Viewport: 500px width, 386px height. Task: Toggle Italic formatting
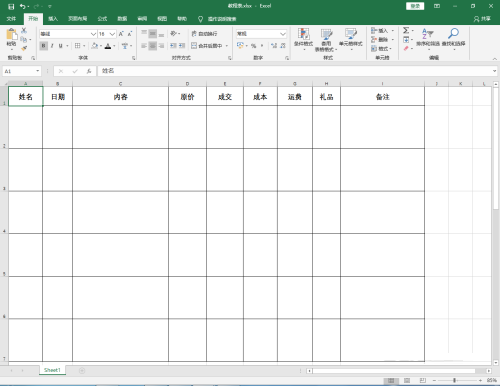52,46
